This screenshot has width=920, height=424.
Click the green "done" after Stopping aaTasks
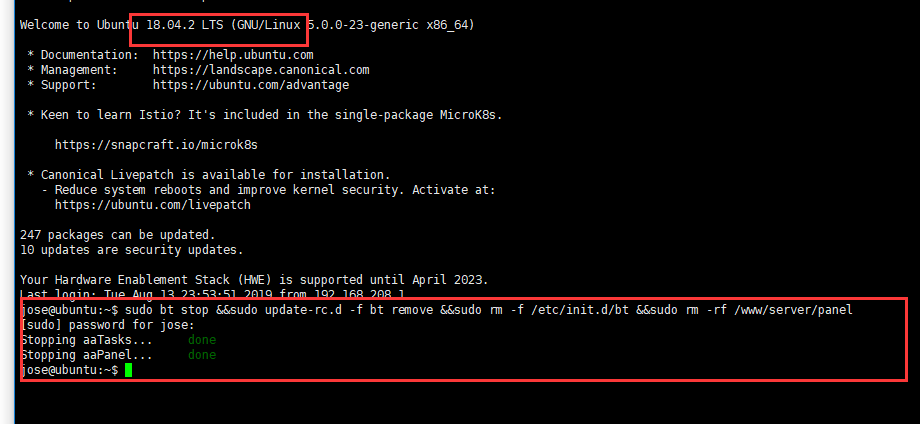click(x=201, y=340)
